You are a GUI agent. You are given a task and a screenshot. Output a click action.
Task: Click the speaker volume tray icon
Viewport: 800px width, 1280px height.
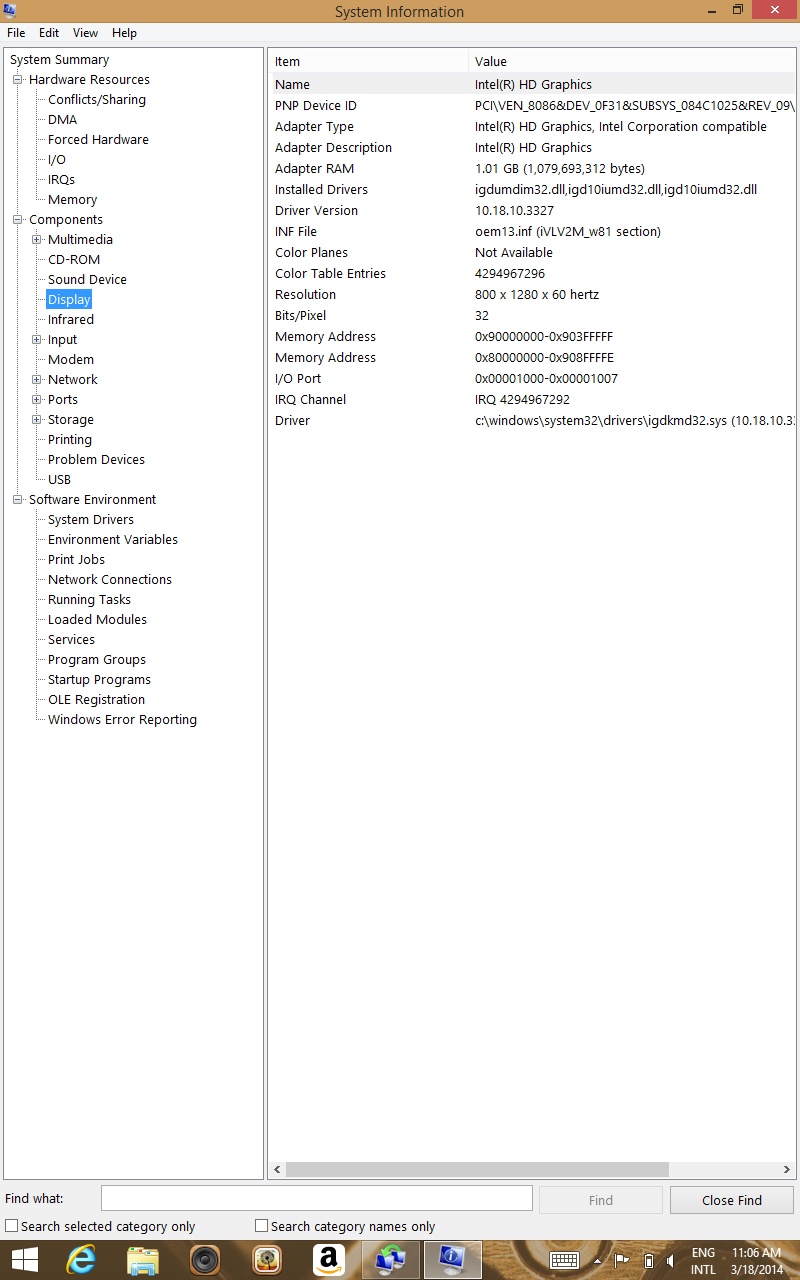pyautogui.click(x=672, y=1260)
